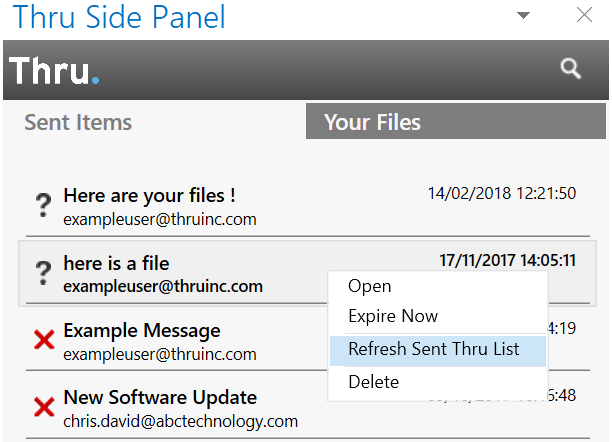Click Refresh Sent Thru List menu item
The height and width of the screenshot is (442, 612).
(x=433, y=349)
